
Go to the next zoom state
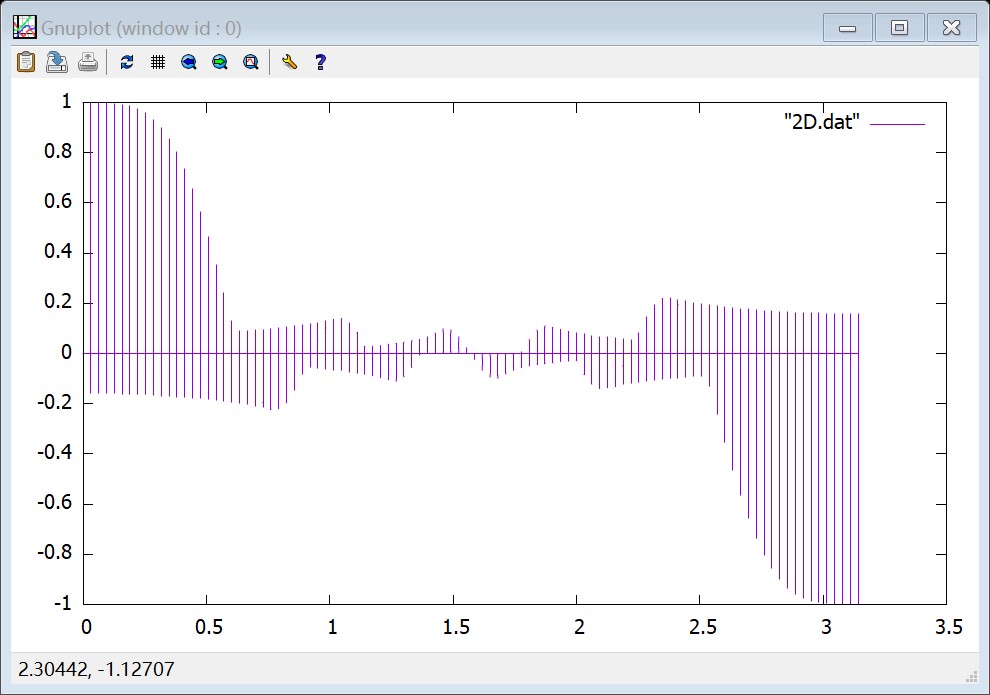tap(219, 62)
